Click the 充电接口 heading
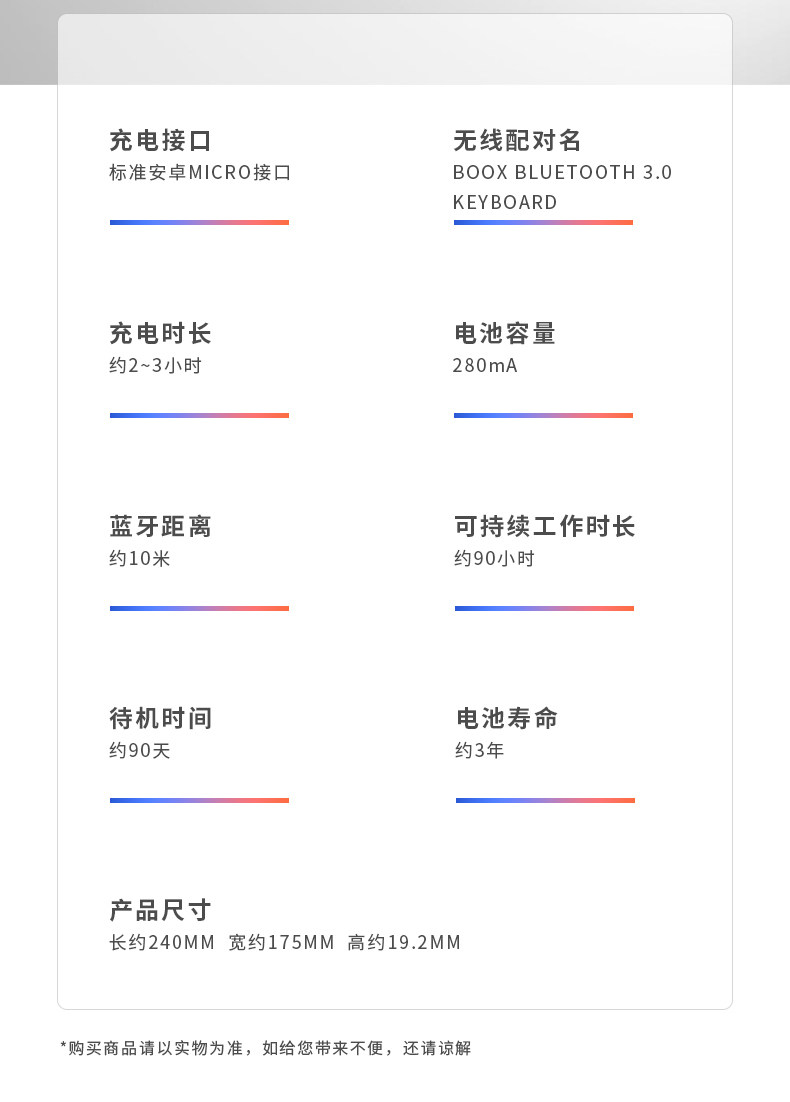This screenshot has height=1102, width=790. [160, 140]
